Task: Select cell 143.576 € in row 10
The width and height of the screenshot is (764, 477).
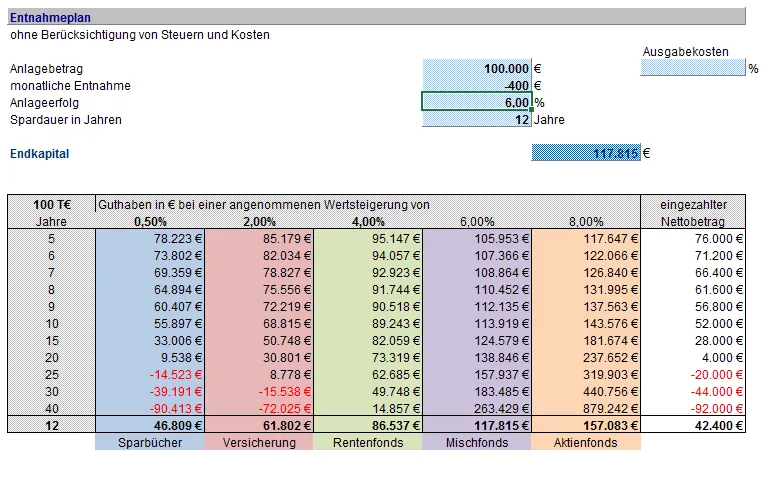Action: click(x=586, y=324)
